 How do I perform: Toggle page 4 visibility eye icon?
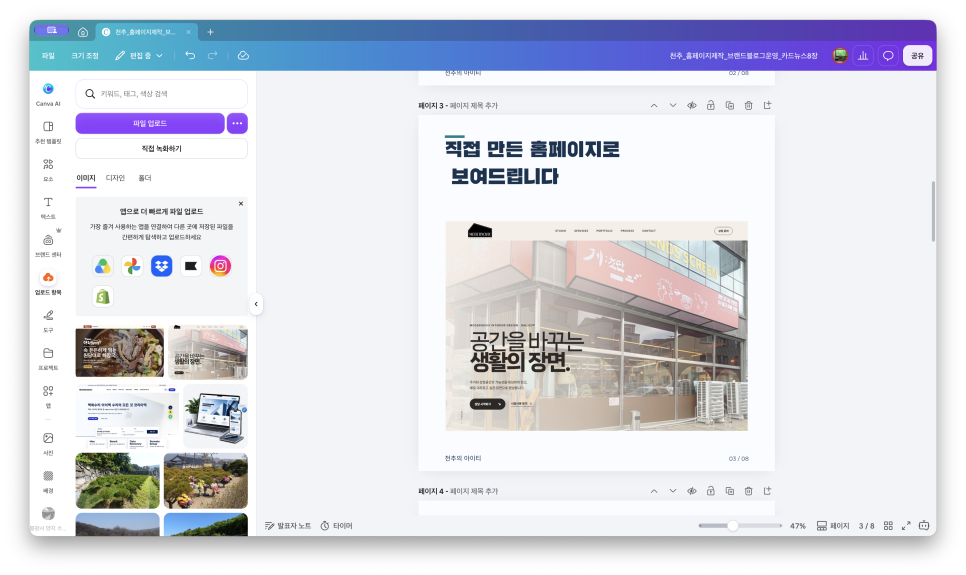[692, 491]
